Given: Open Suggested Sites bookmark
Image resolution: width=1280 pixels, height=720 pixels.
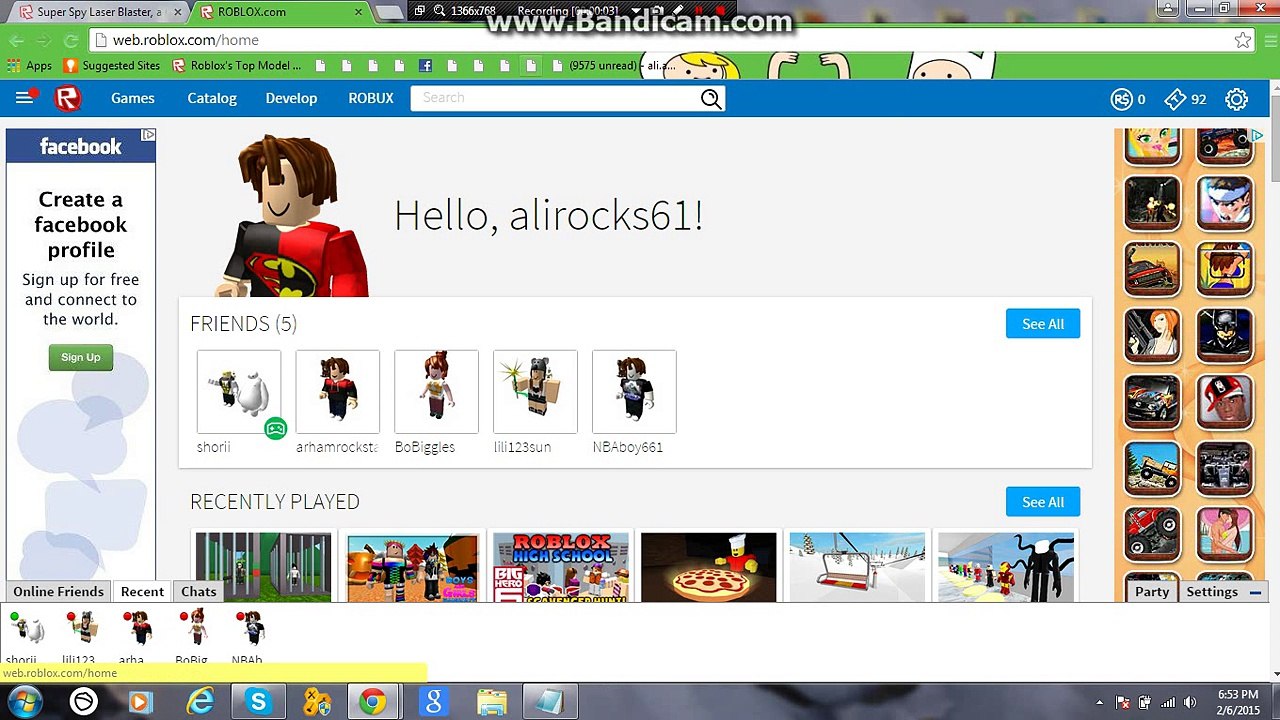Looking at the screenshot, I should [112, 66].
